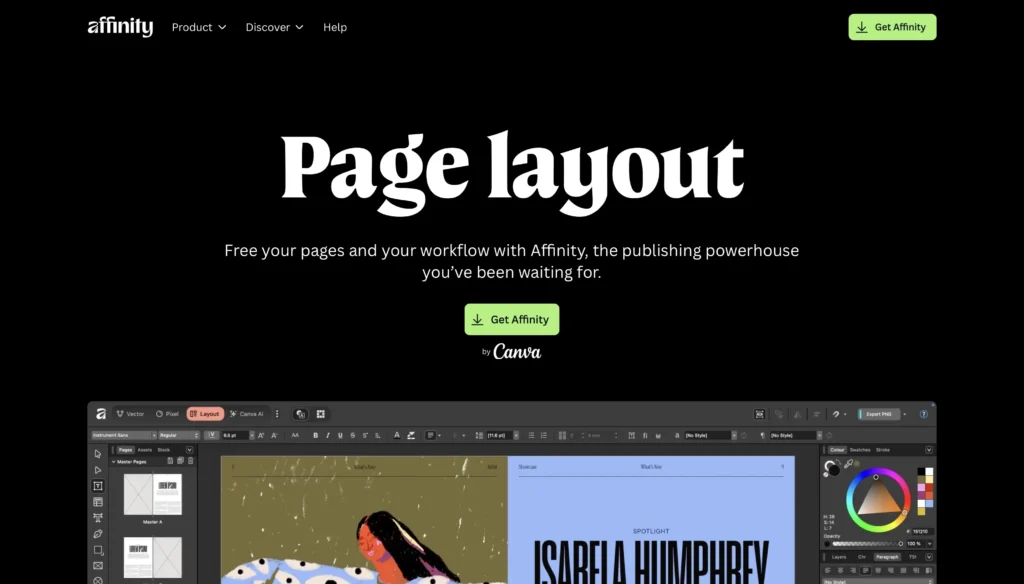Open the Swatches panel tab
1024x584 pixels.
pyautogui.click(x=859, y=449)
